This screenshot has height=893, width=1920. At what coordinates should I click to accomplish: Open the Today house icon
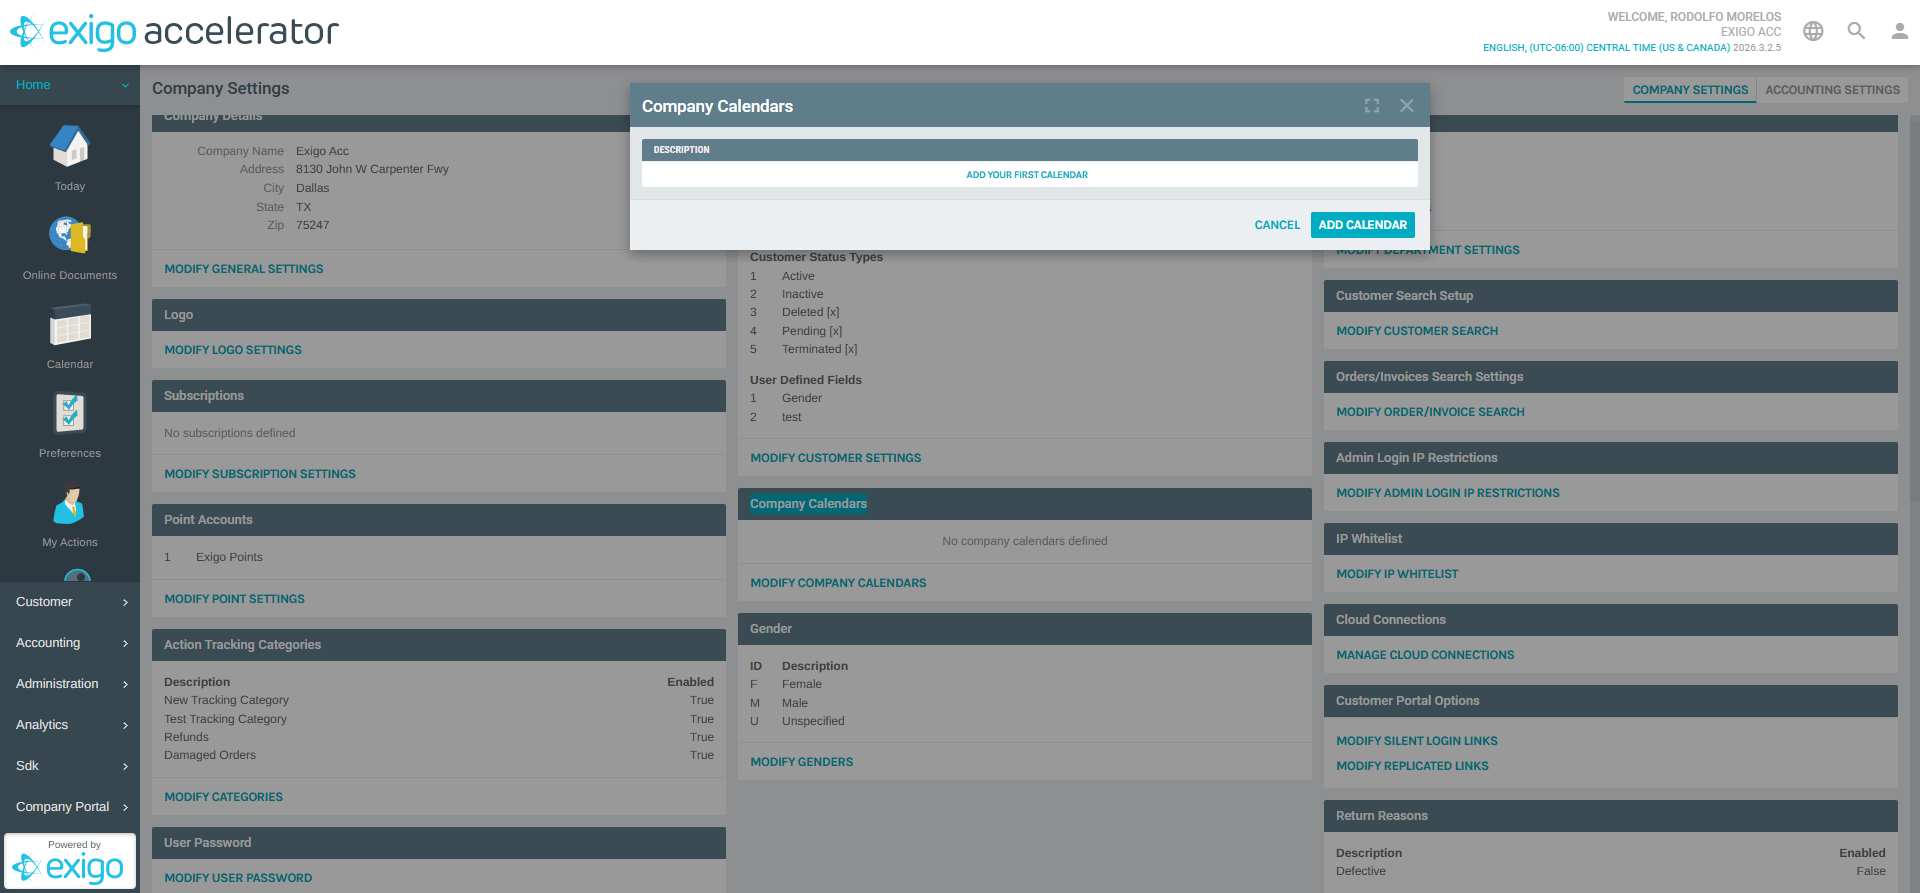[x=70, y=148]
